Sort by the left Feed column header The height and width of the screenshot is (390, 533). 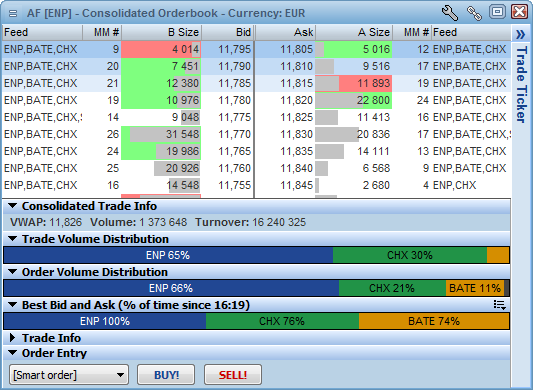click(x=42, y=32)
